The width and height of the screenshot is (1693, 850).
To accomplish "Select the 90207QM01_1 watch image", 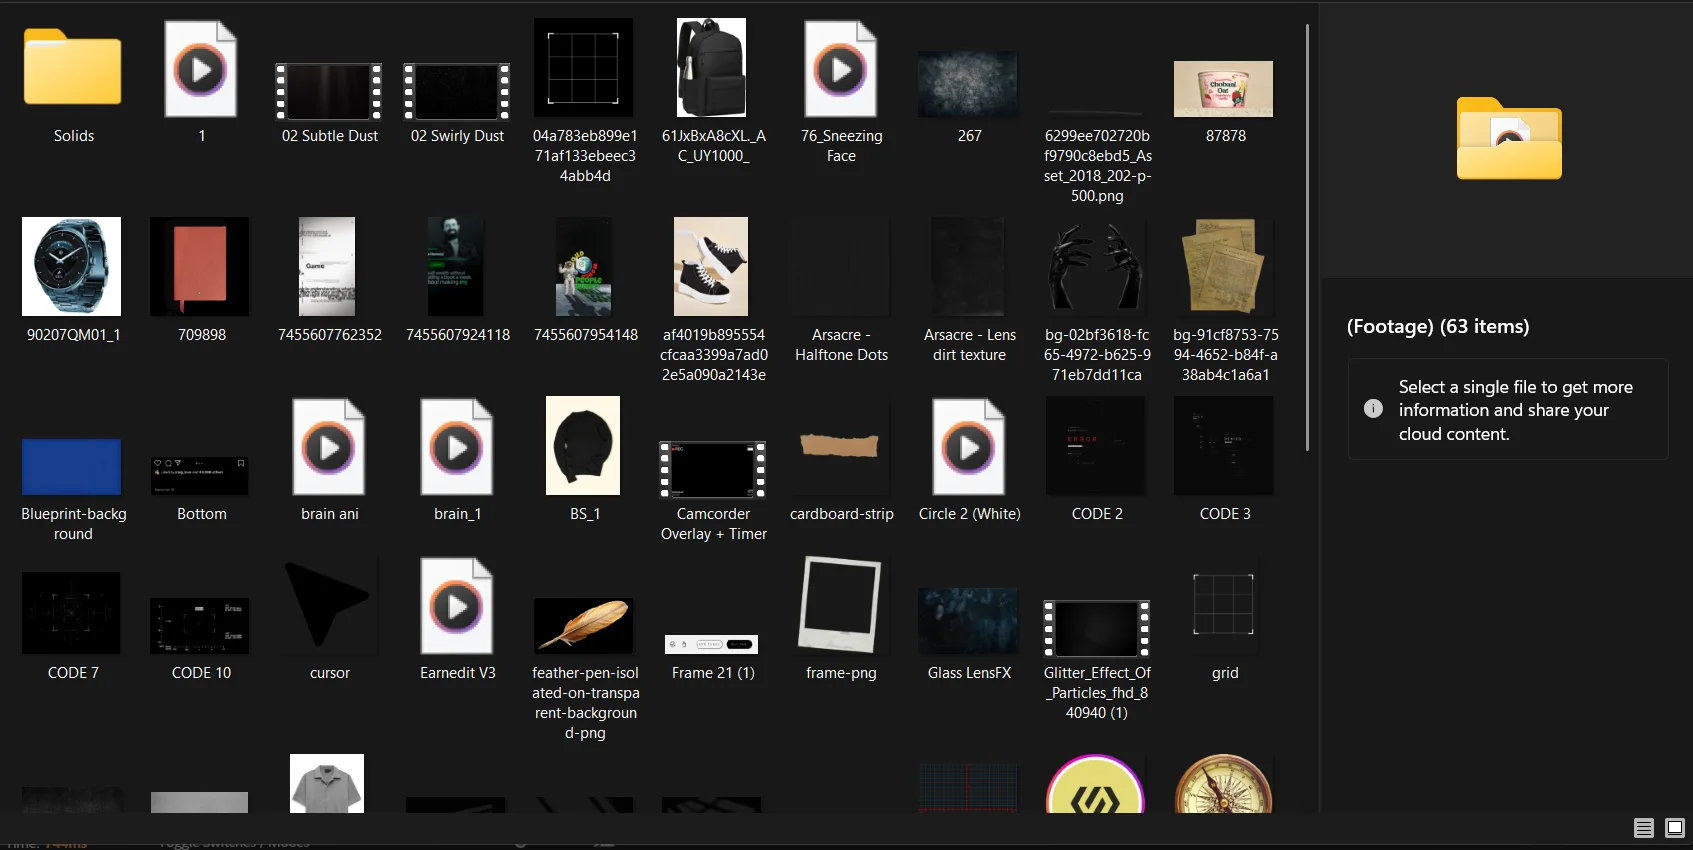I will tap(72, 267).
